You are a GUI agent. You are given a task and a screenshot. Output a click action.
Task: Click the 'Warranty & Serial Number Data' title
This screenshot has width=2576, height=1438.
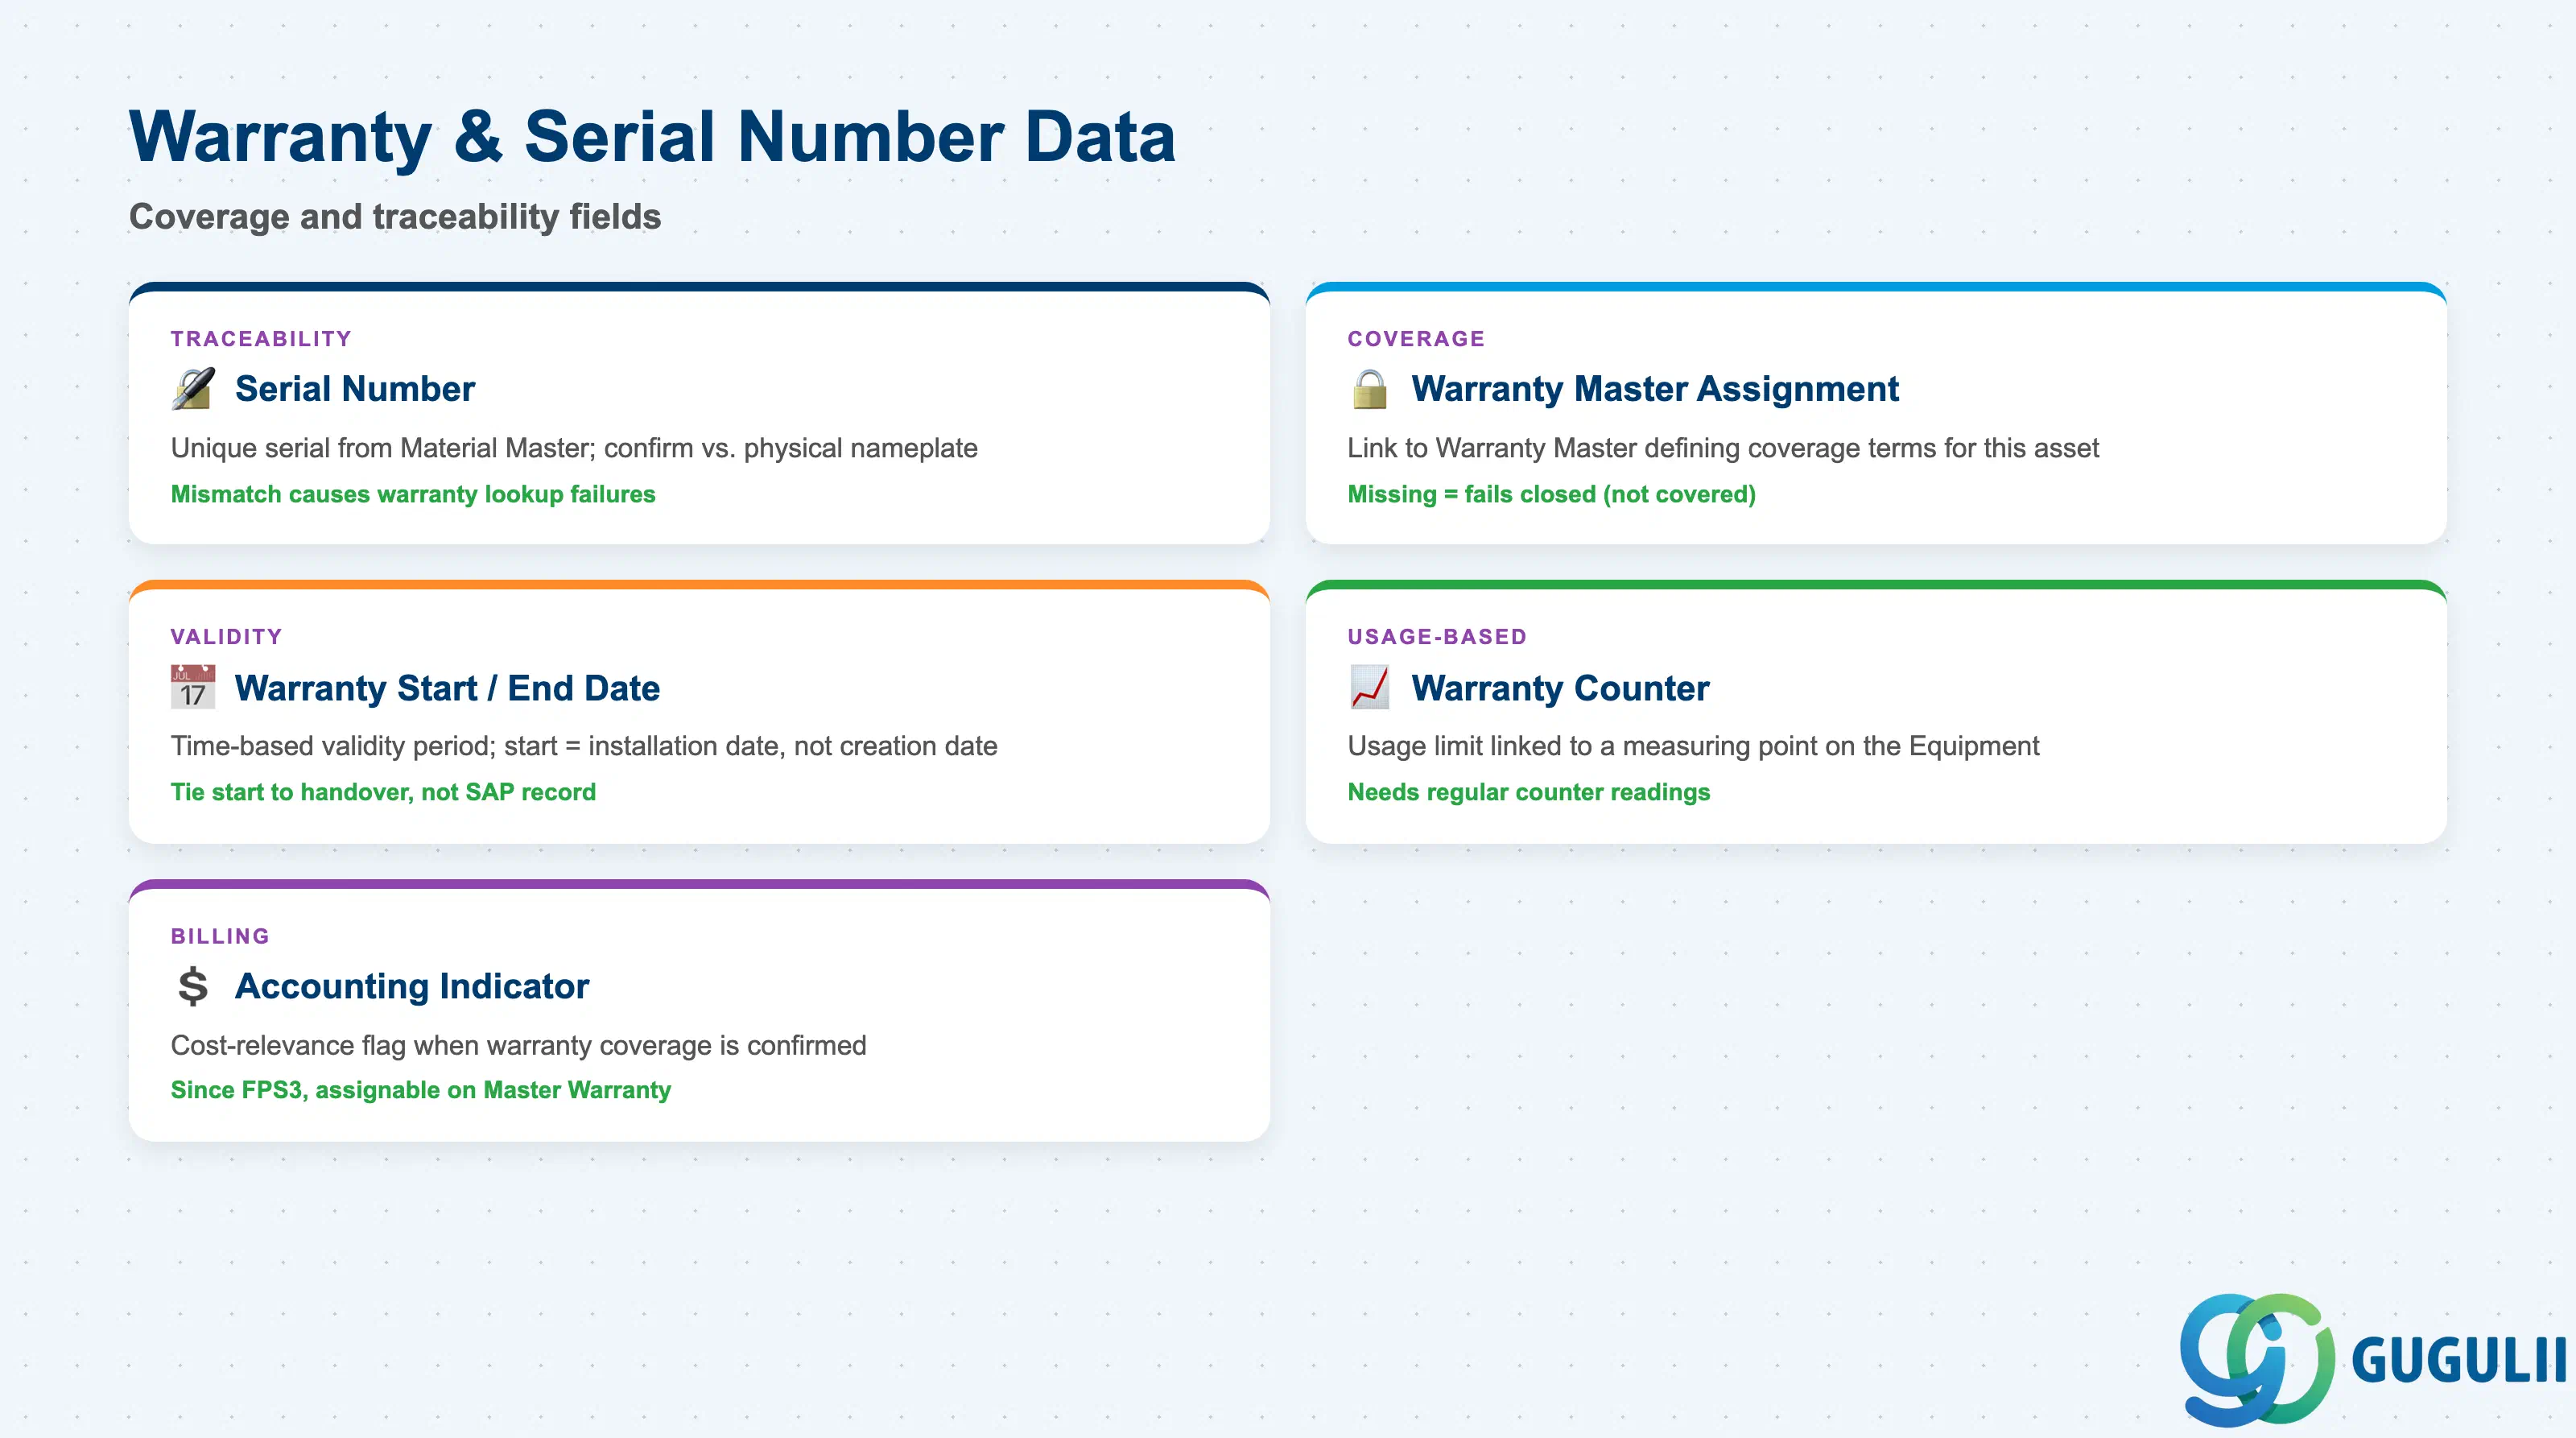(653, 137)
